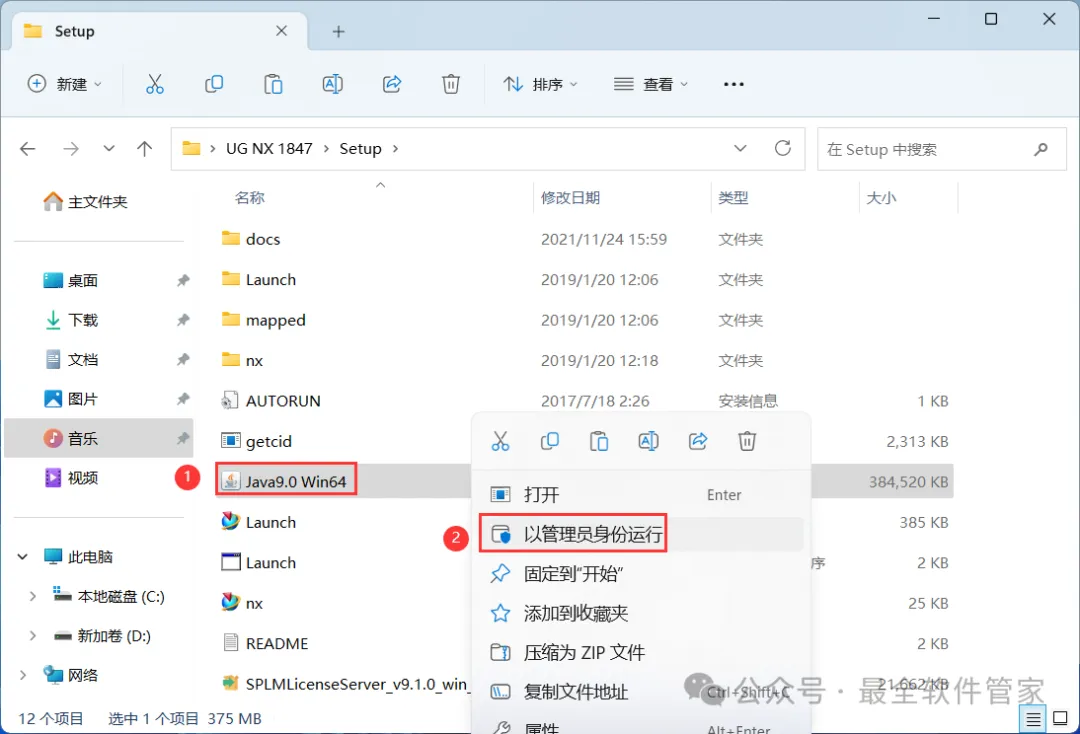The image size is (1080, 734).
Task: Select 以管理员身份运行 in context menu
Action: [641, 534]
